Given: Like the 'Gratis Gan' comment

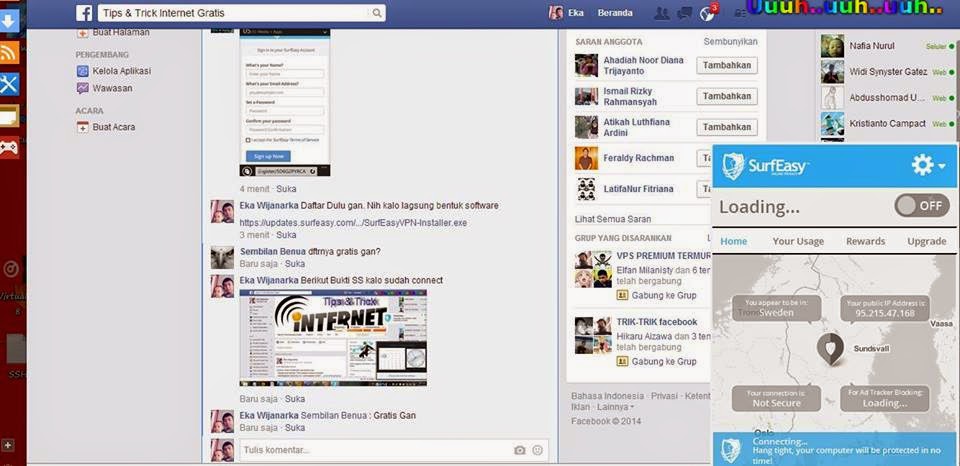Looking at the screenshot, I should click(294, 427).
